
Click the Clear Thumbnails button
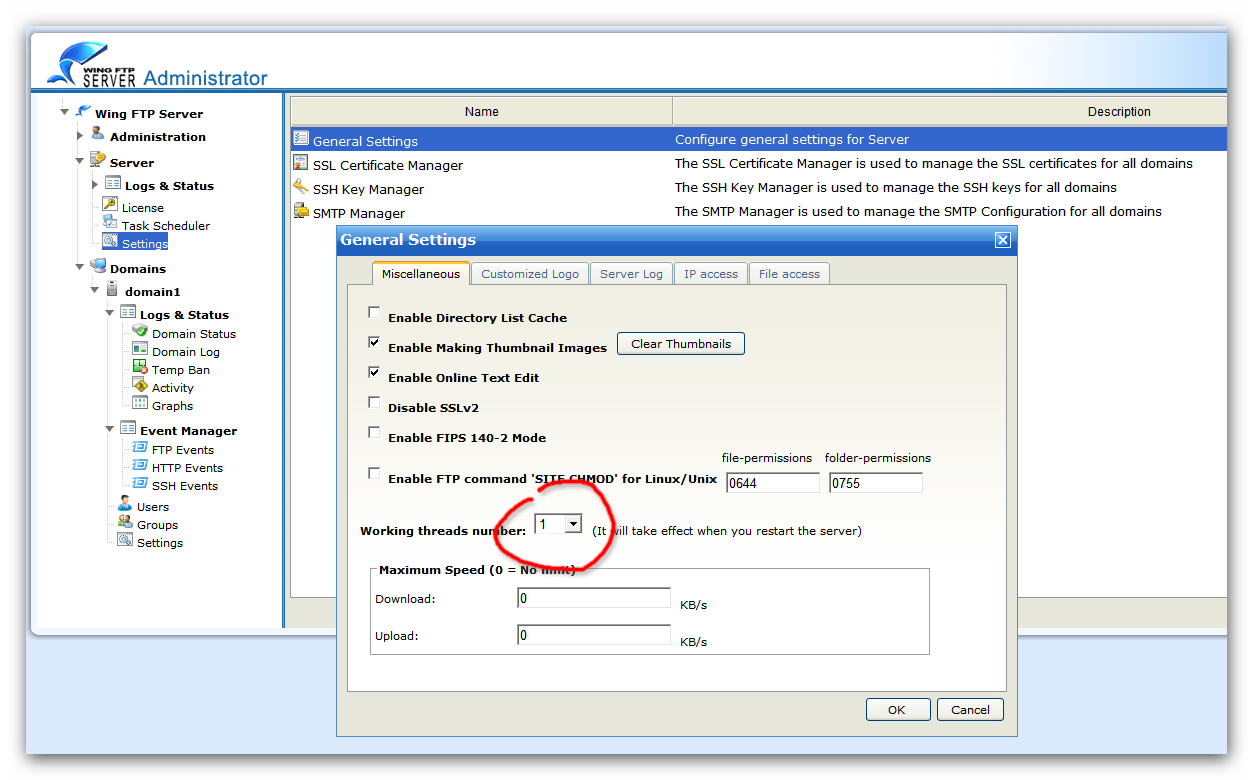(681, 344)
